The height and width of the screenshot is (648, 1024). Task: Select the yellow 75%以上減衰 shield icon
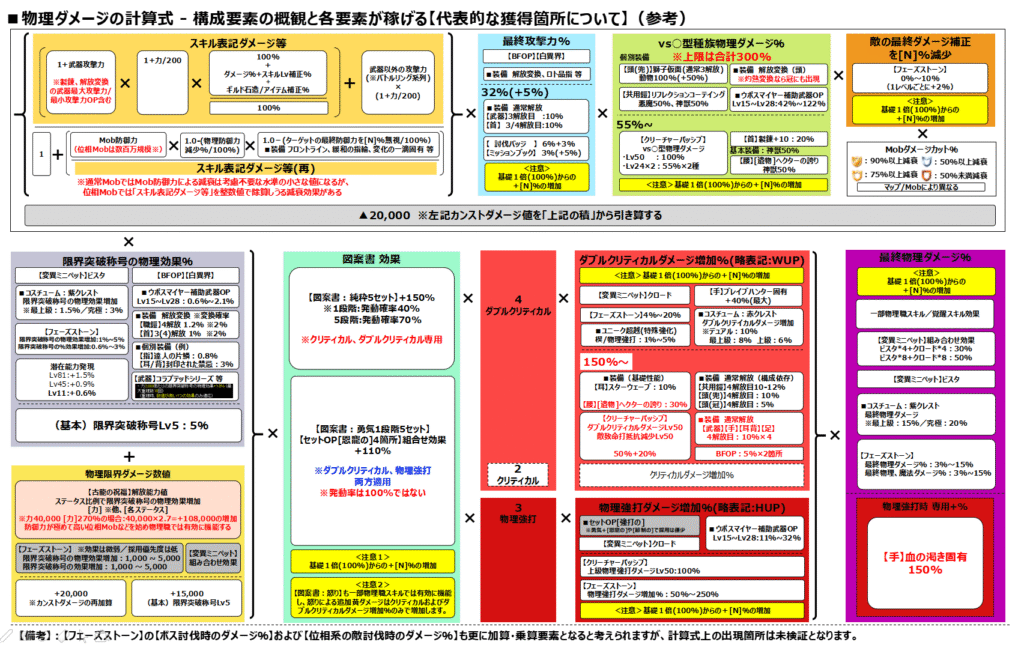[856, 176]
